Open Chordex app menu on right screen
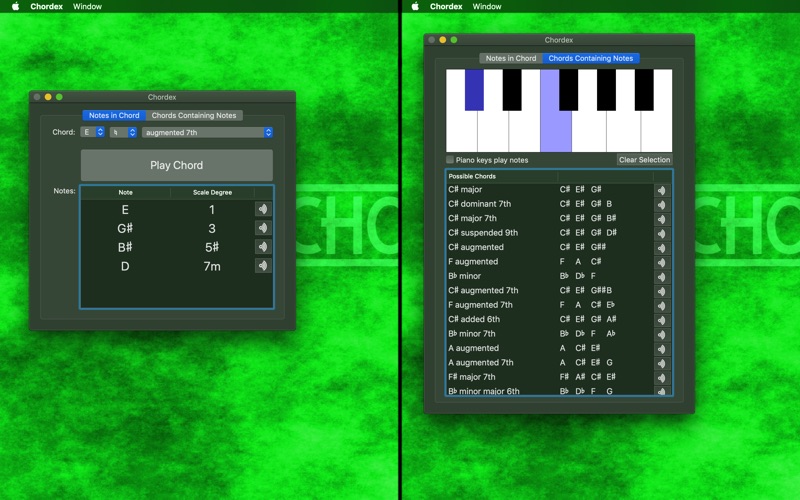Image resolution: width=800 pixels, height=500 pixels. coord(446,6)
